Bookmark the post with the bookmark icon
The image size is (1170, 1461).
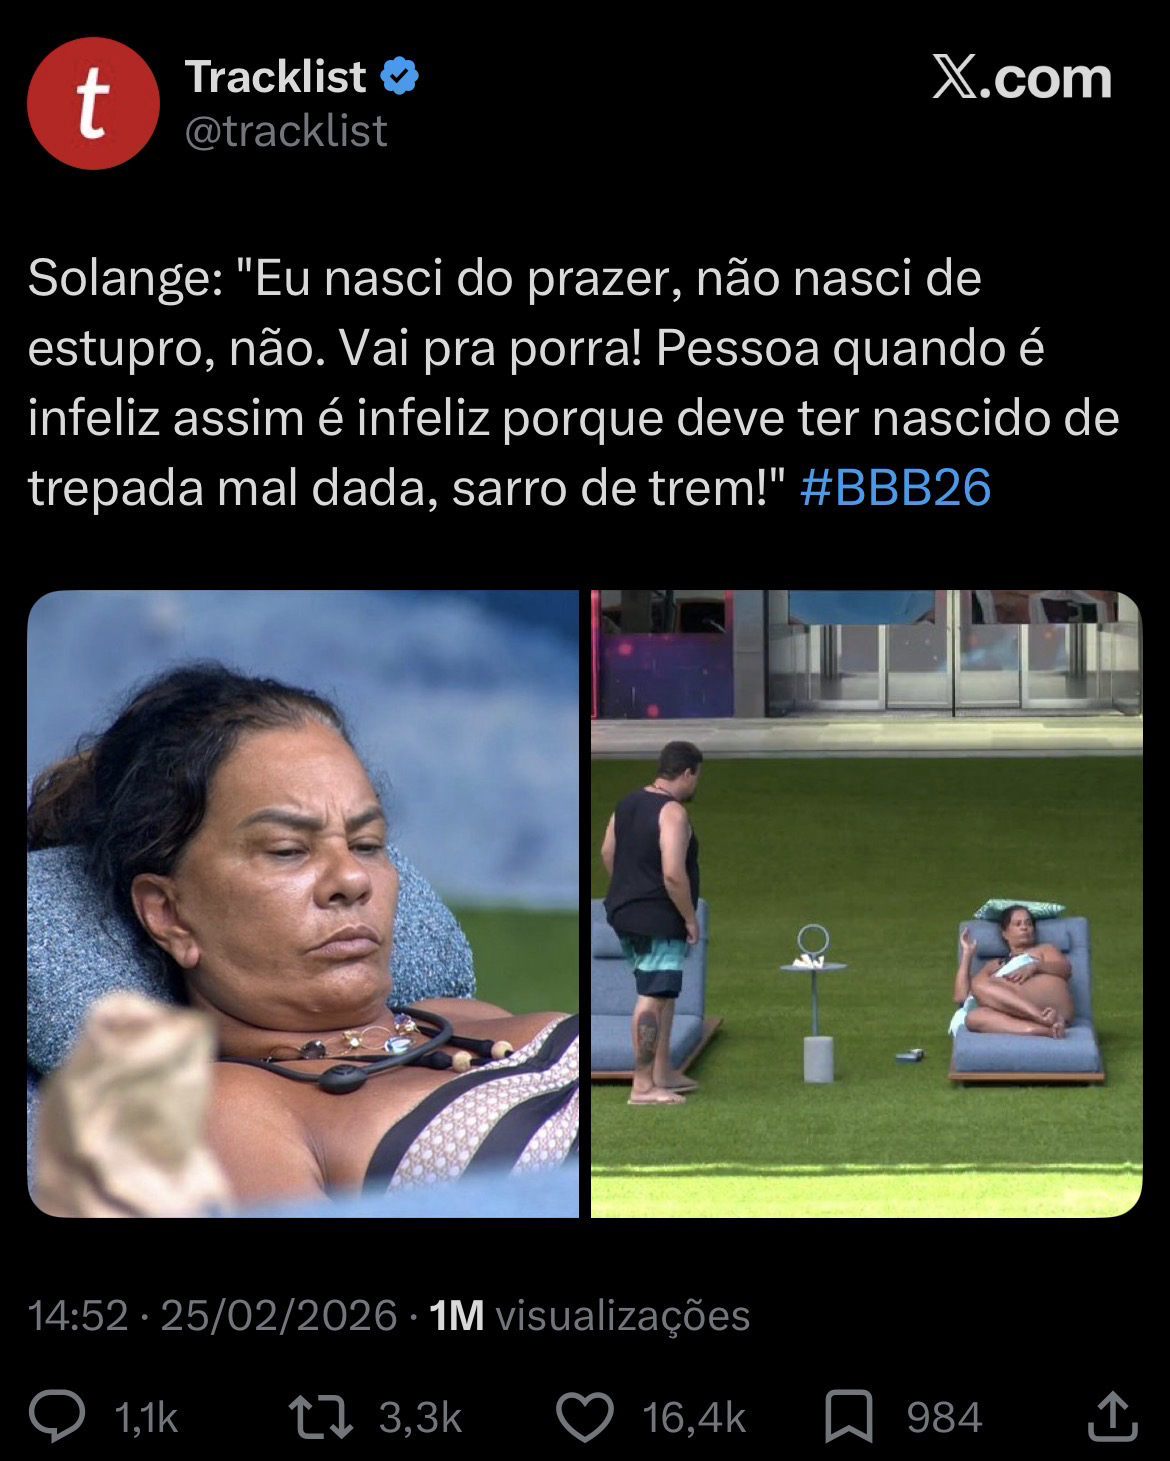click(849, 1416)
